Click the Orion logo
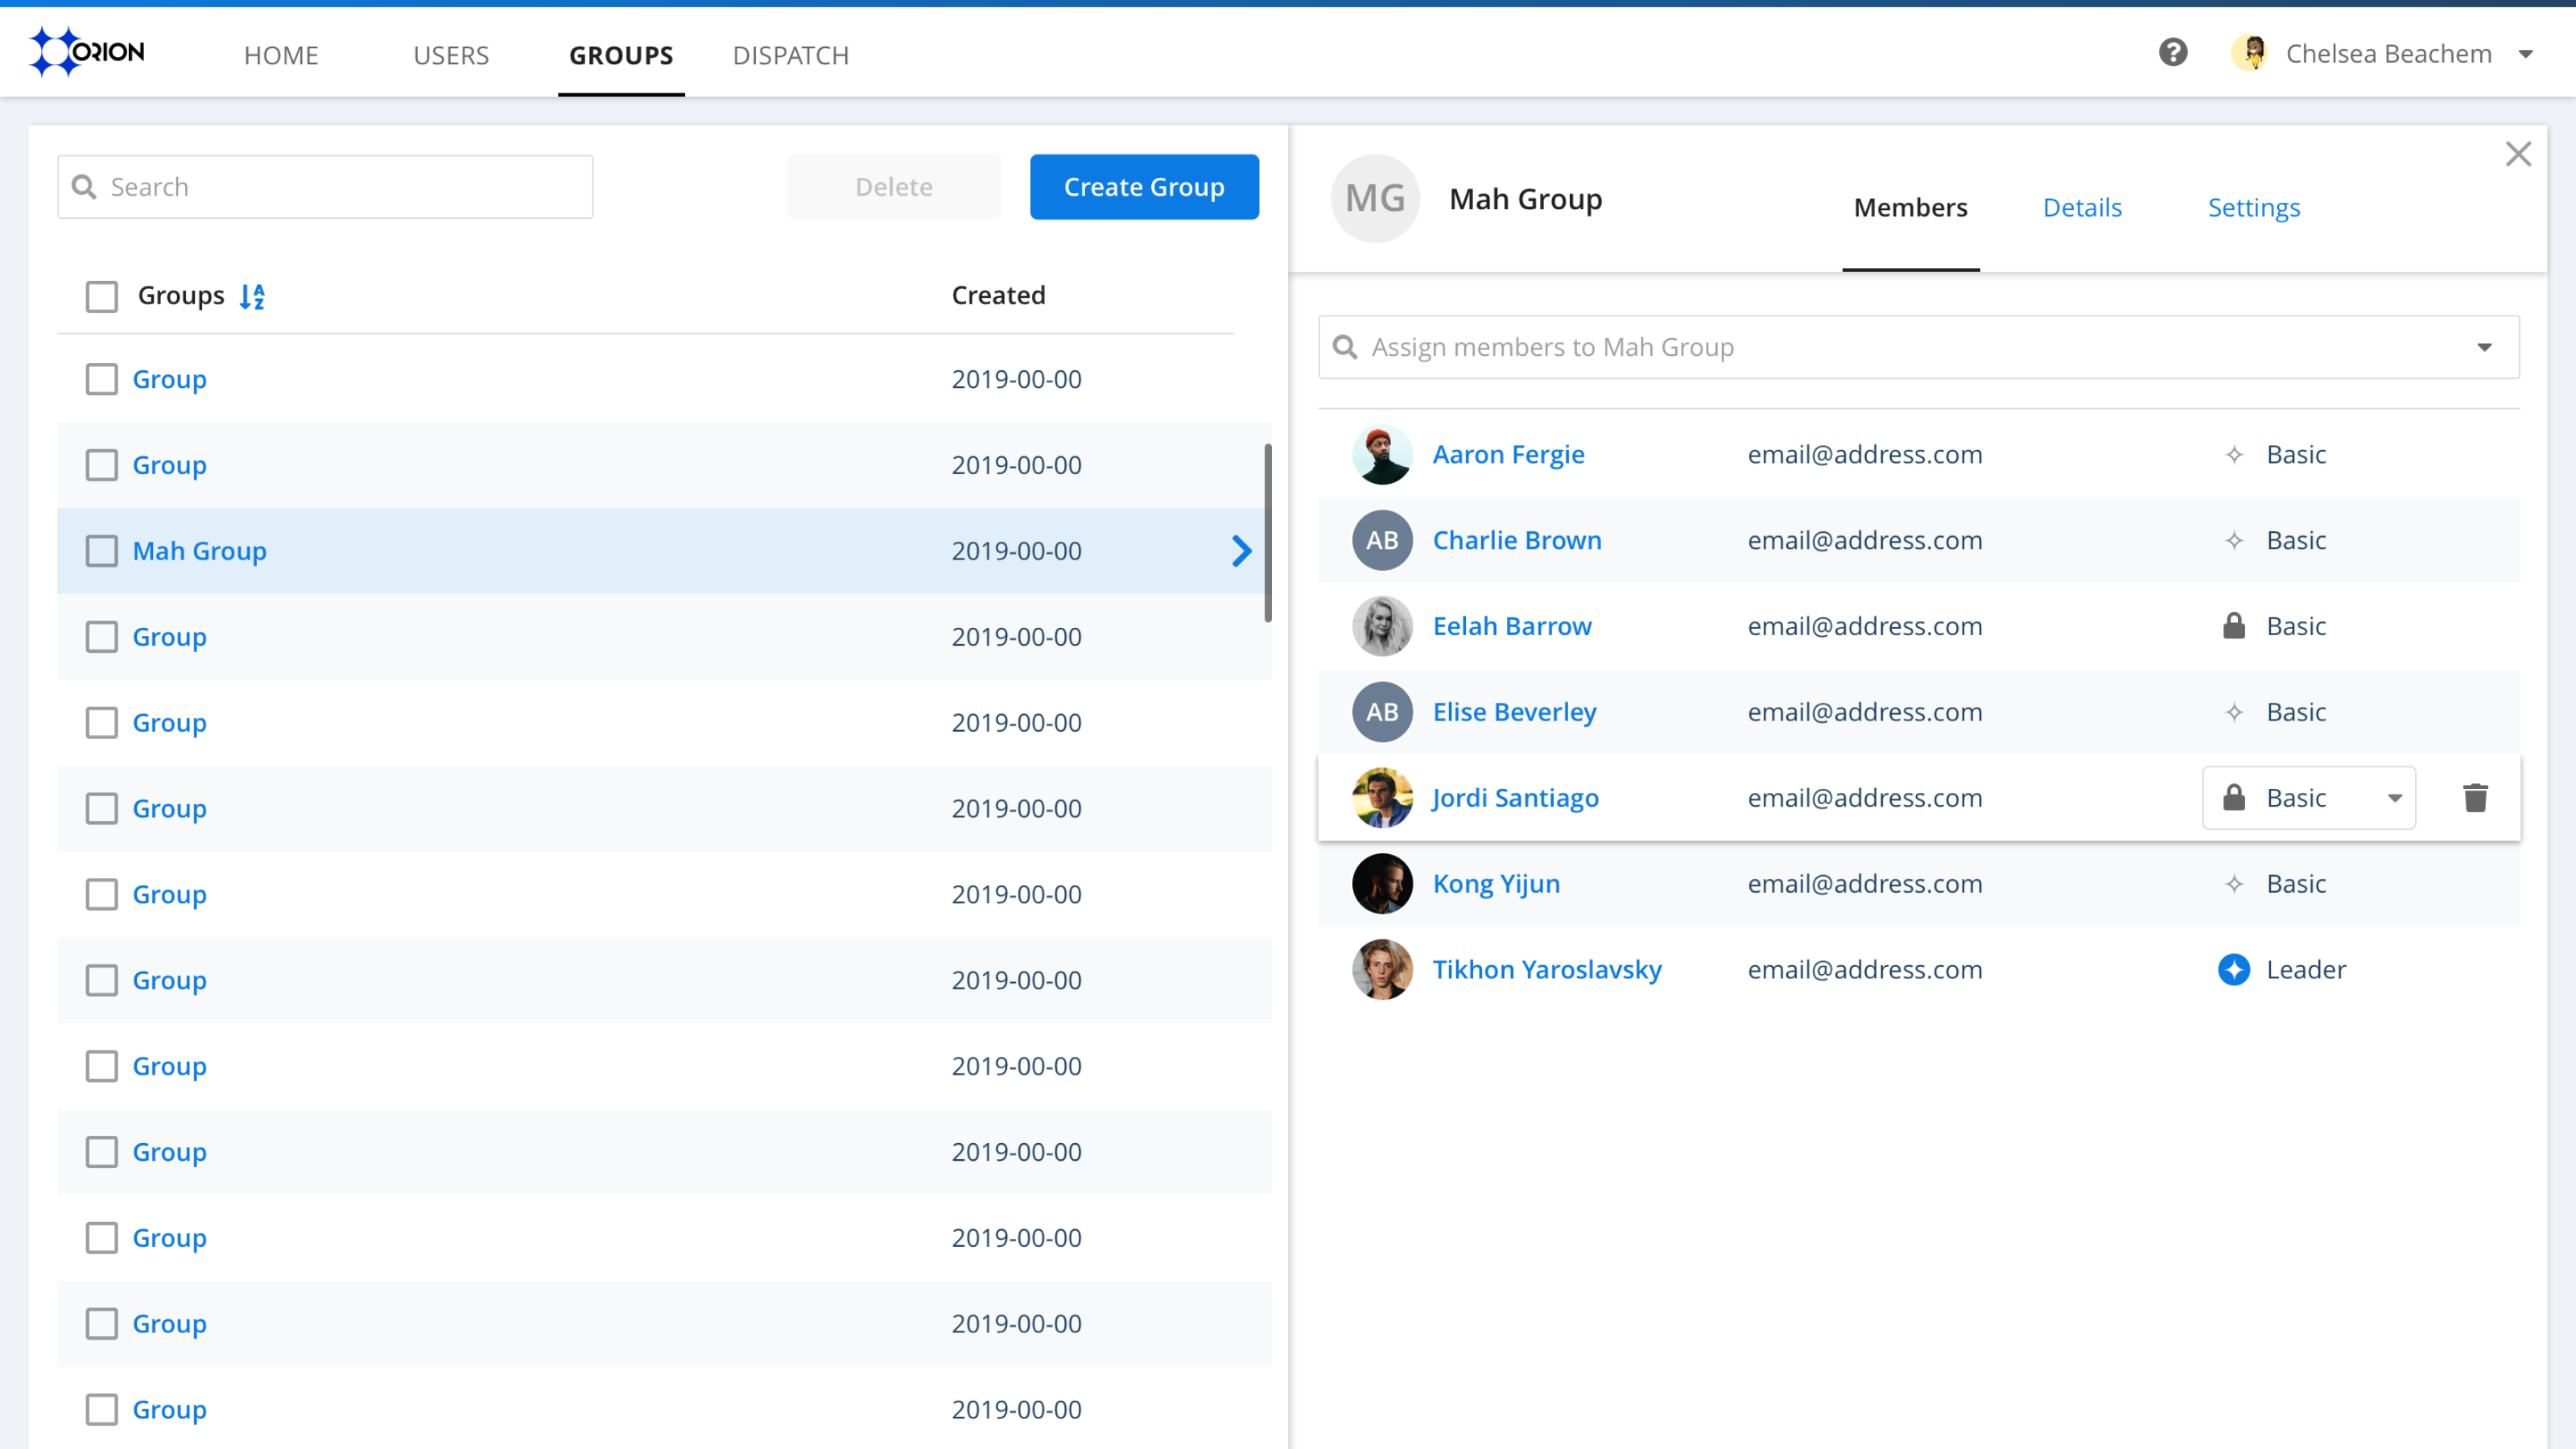Screen dimensions: 2576x1449 click(88, 52)
